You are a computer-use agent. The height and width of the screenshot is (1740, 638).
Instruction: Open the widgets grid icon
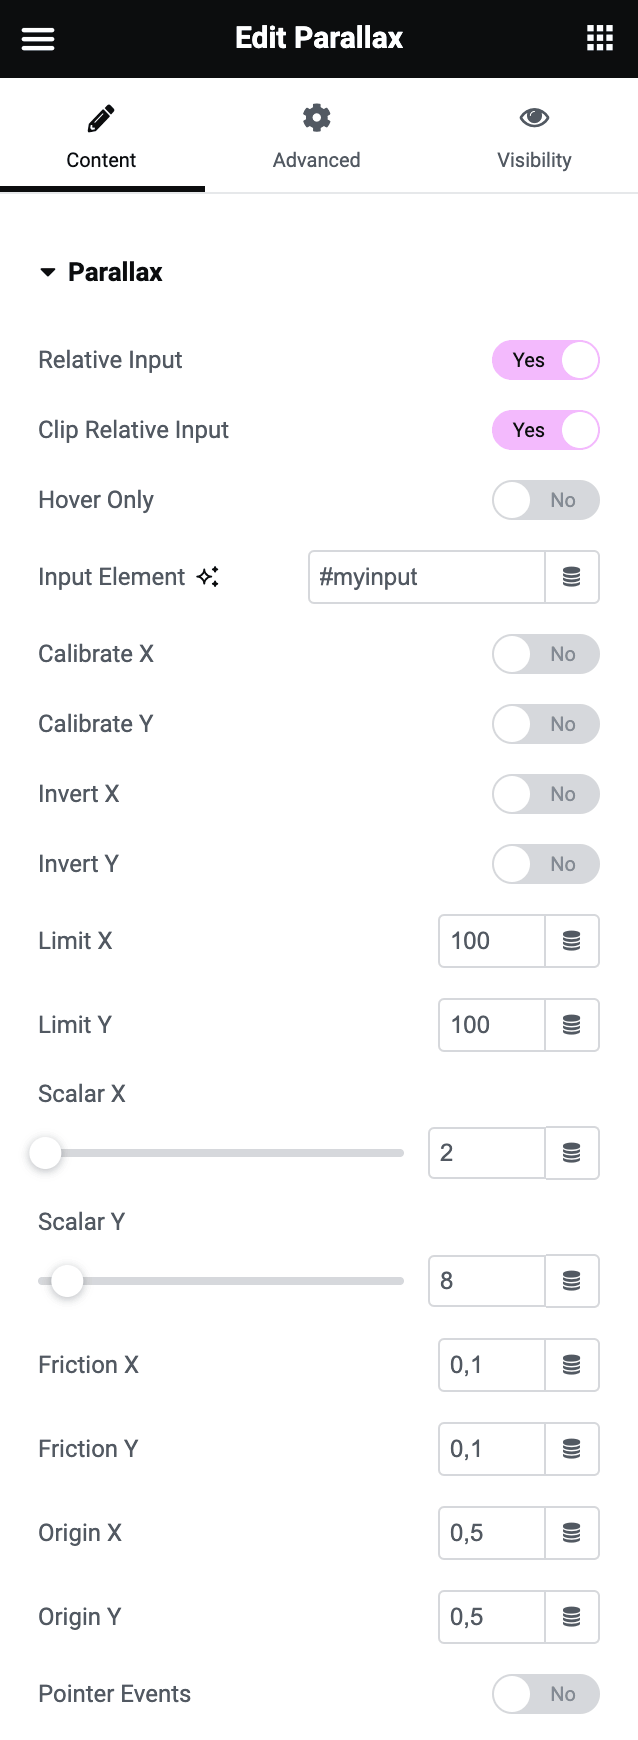[x=599, y=39]
